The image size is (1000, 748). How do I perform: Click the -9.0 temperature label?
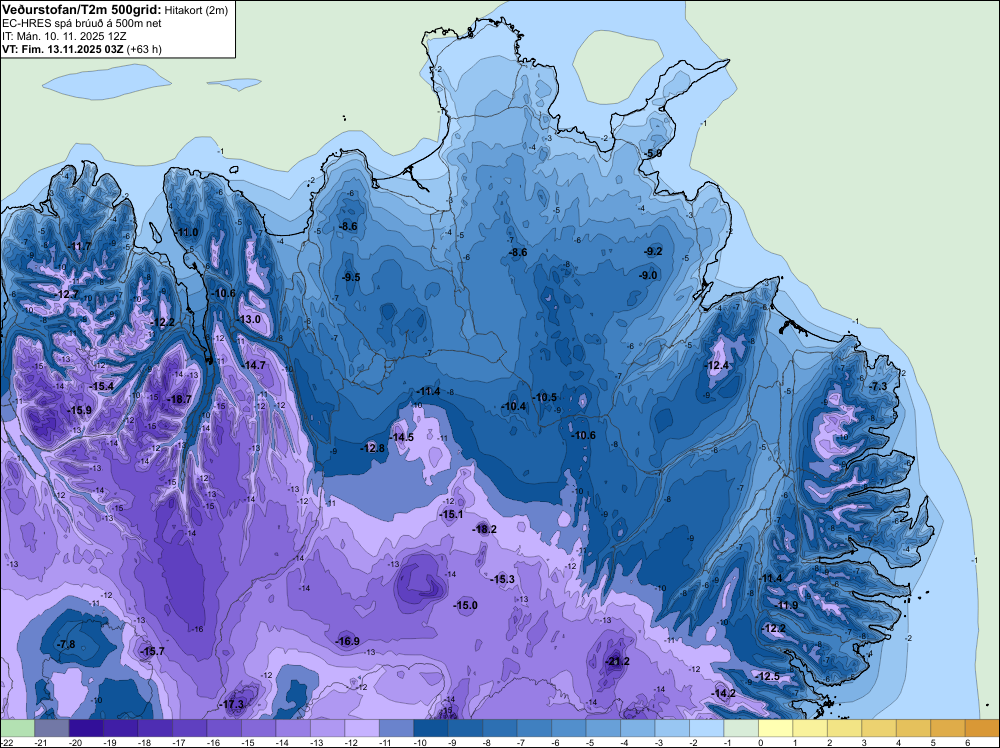coord(648,275)
